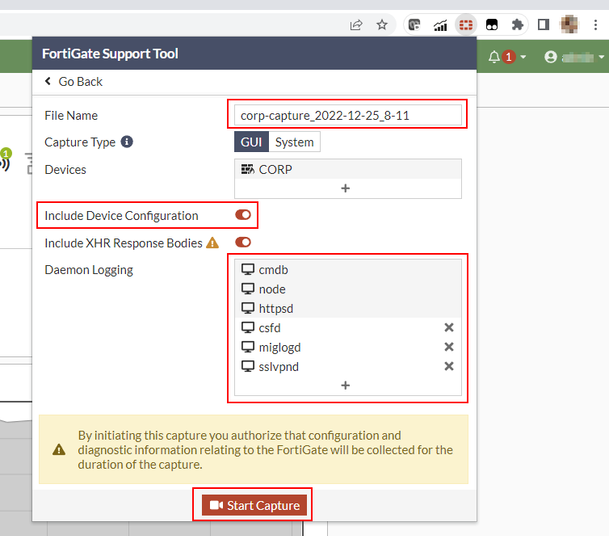Remove the csfd daemon
Image resolution: width=609 pixels, height=536 pixels.
(x=449, y=327)
